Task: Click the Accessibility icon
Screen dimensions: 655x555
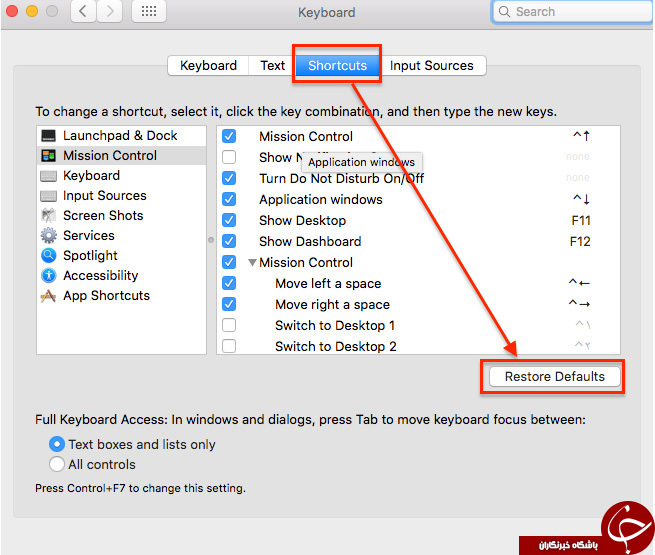Action: [48, 275]
